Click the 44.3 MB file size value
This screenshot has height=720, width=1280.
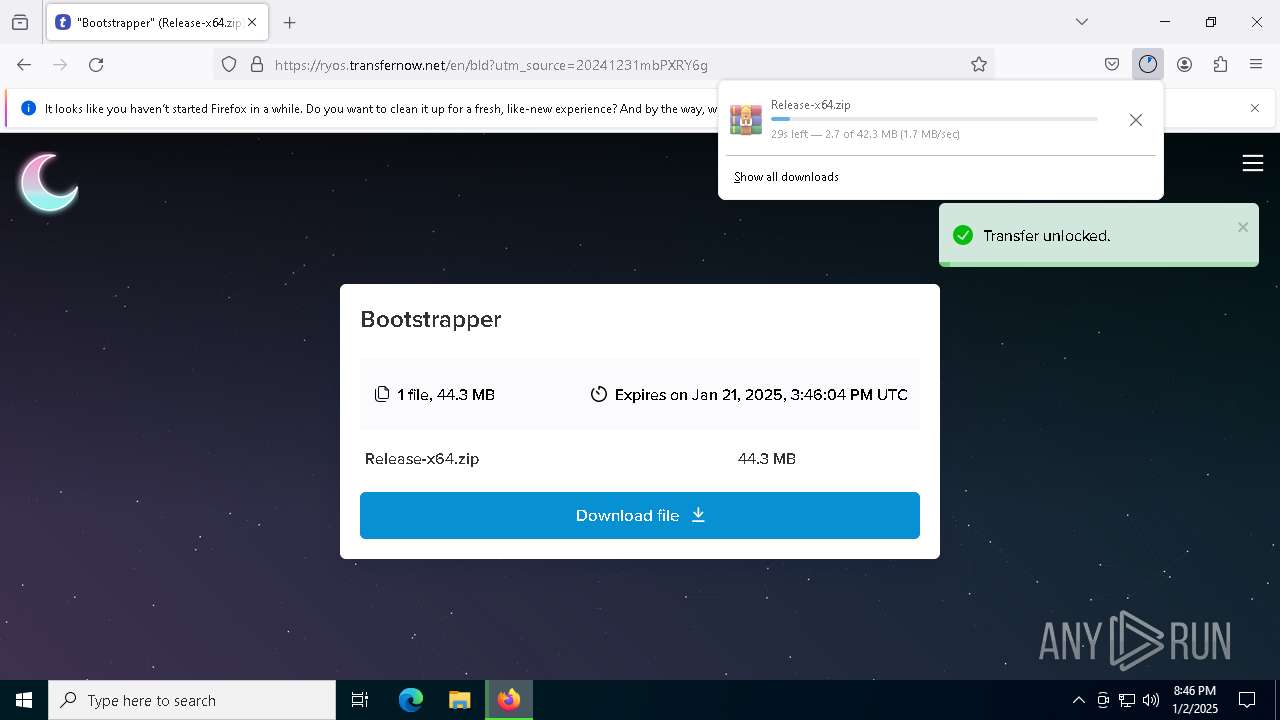[767, 459]
